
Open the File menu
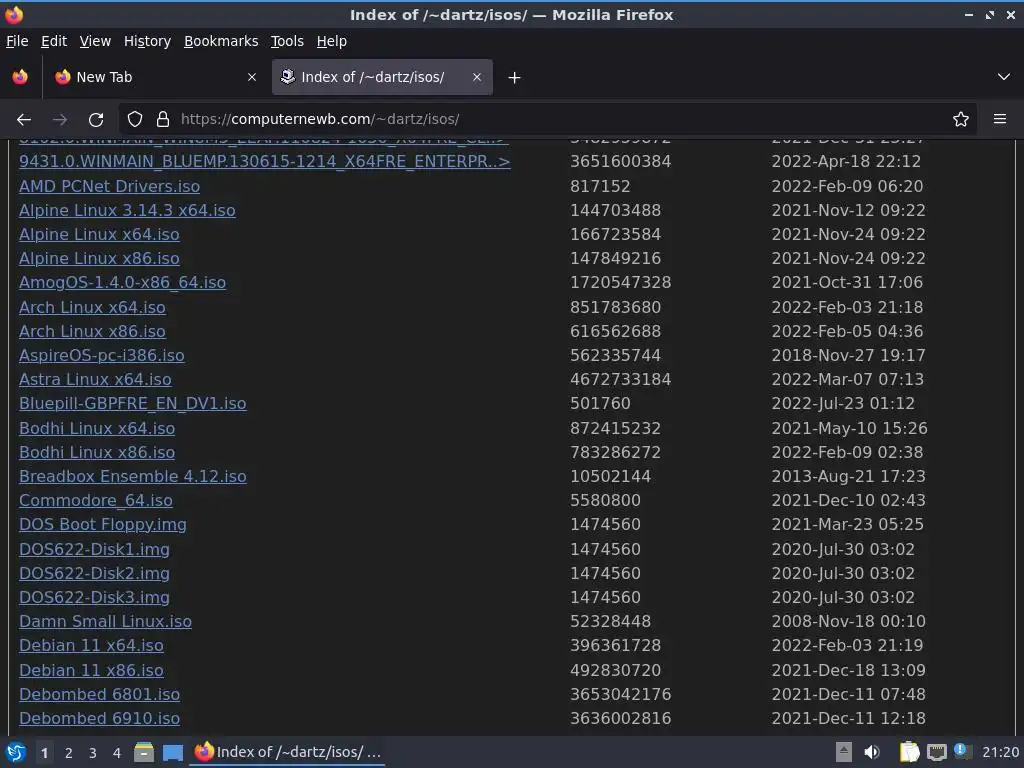click(17, 41)
